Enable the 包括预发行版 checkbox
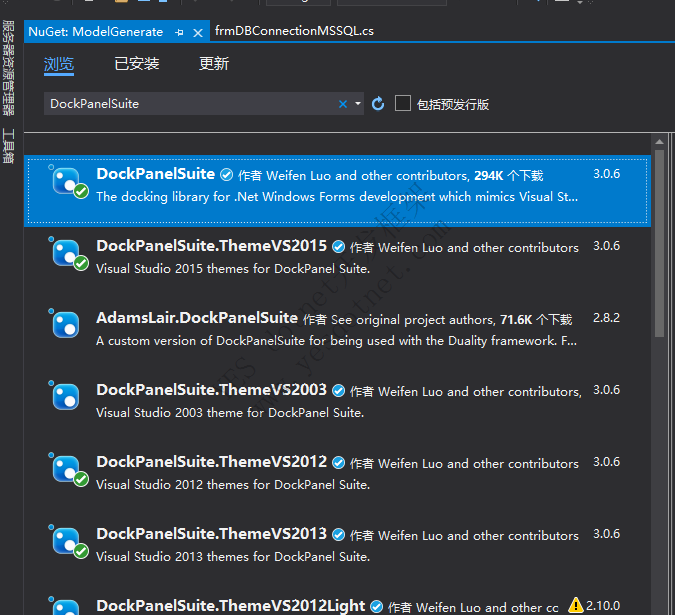 coord(403,103)
